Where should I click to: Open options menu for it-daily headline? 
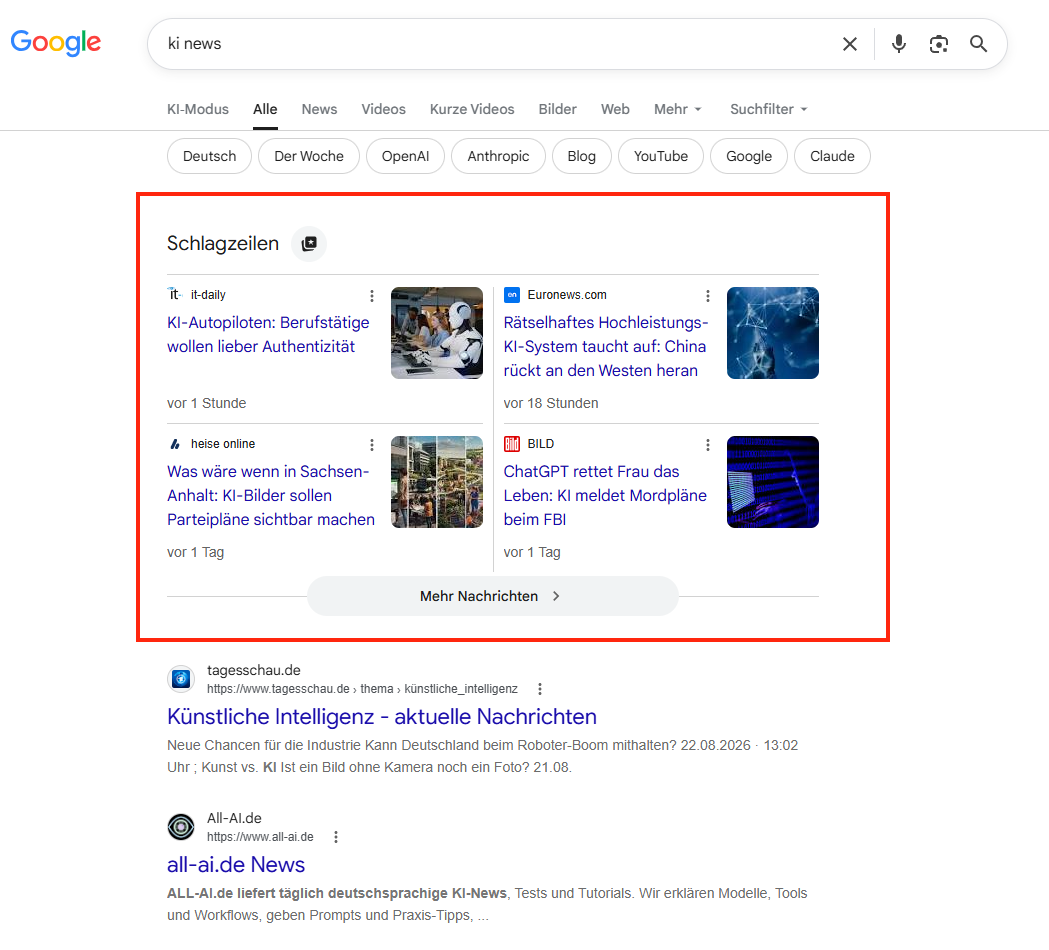pyautogui.click(x=372, y=296)
